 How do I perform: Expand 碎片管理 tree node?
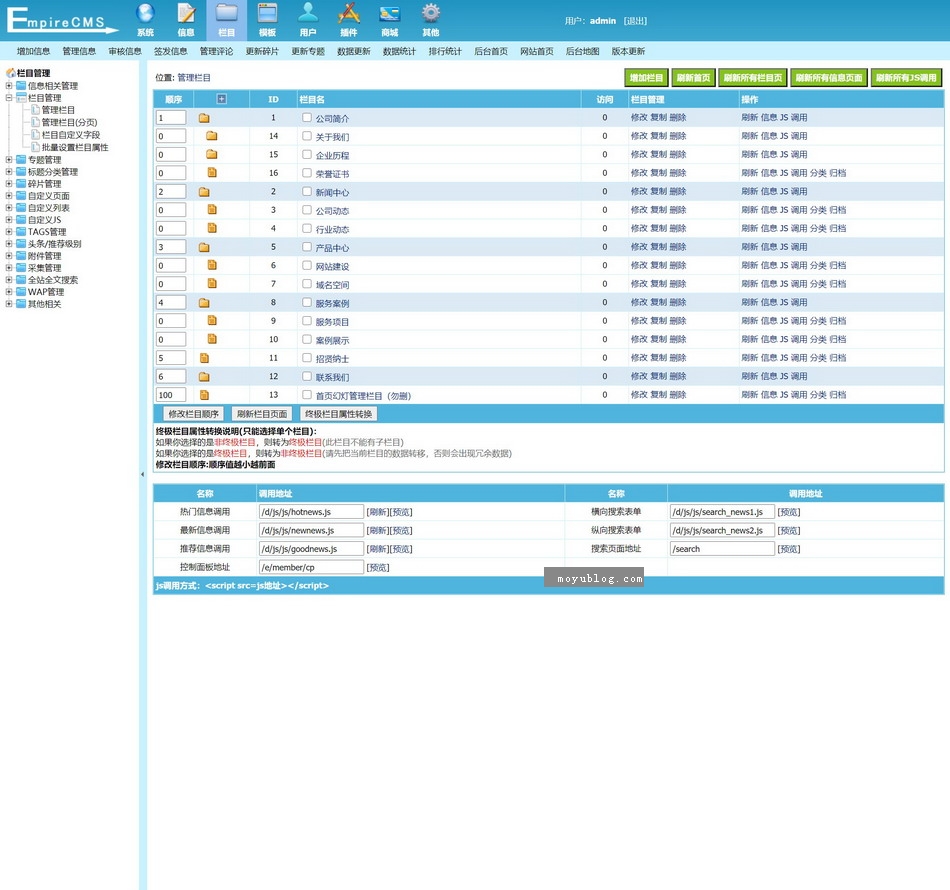pos(9,184)
